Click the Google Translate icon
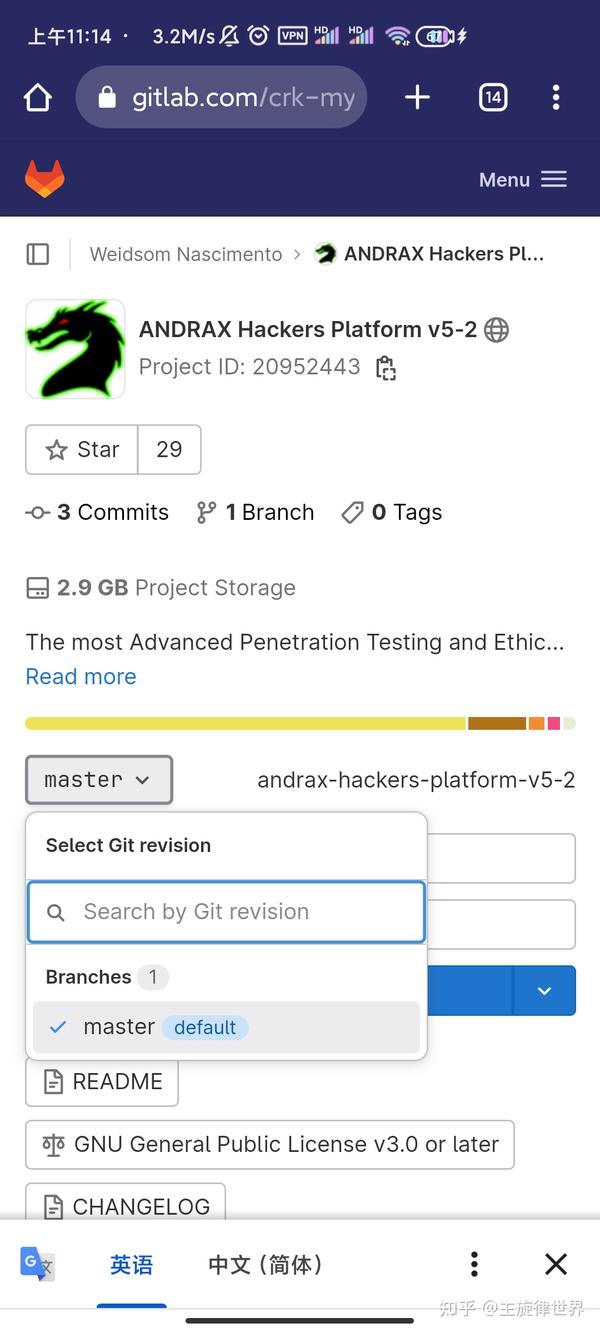Viewport: 600px width, 1333px height. point(37,1264)
